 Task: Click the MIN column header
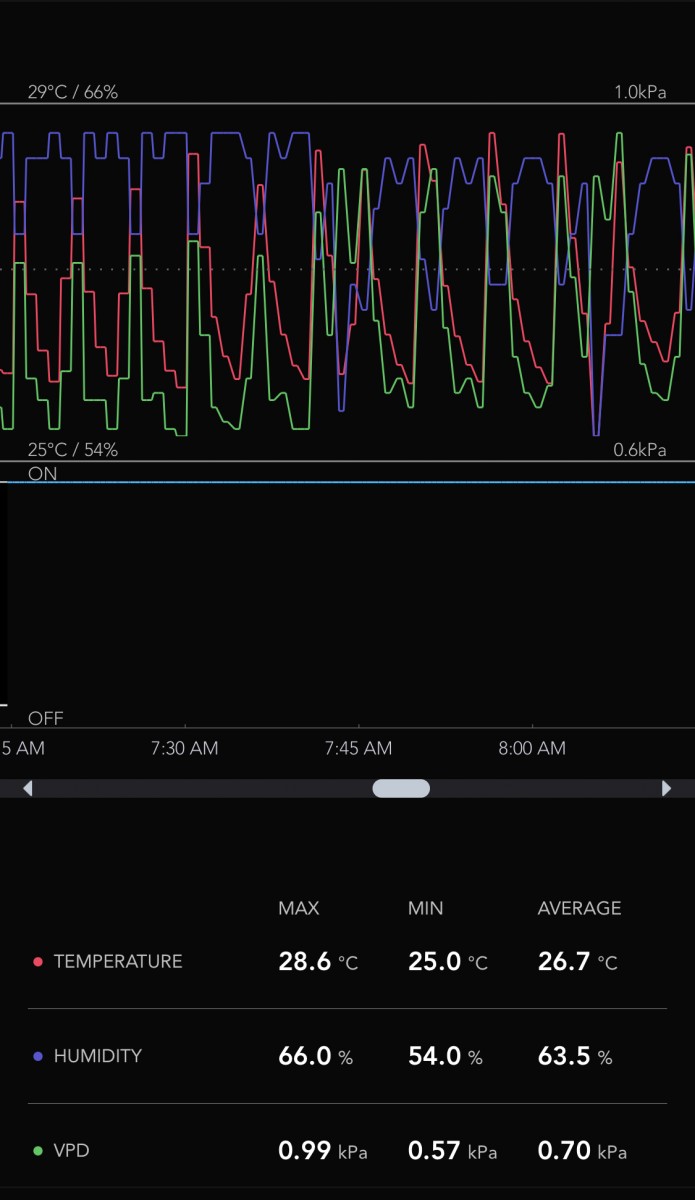tap(425, 908)
